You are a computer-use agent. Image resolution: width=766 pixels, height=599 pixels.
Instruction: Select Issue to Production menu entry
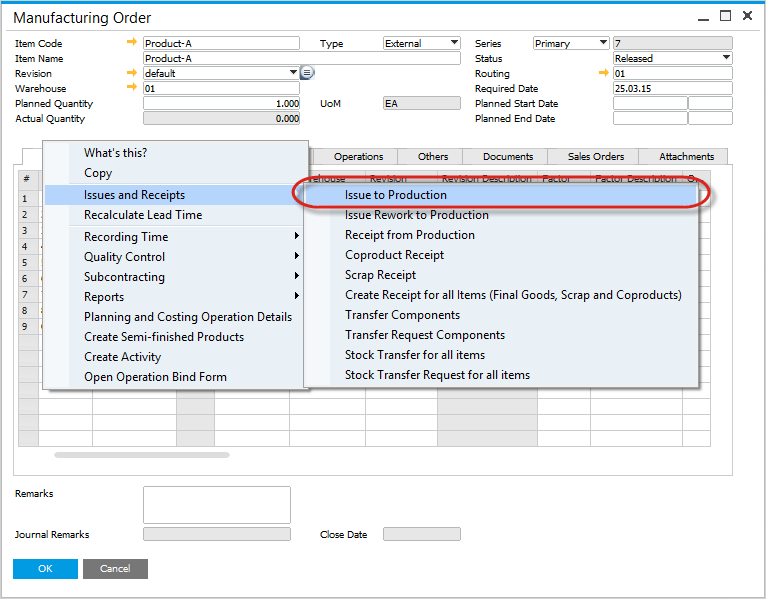tap(396, 195)
